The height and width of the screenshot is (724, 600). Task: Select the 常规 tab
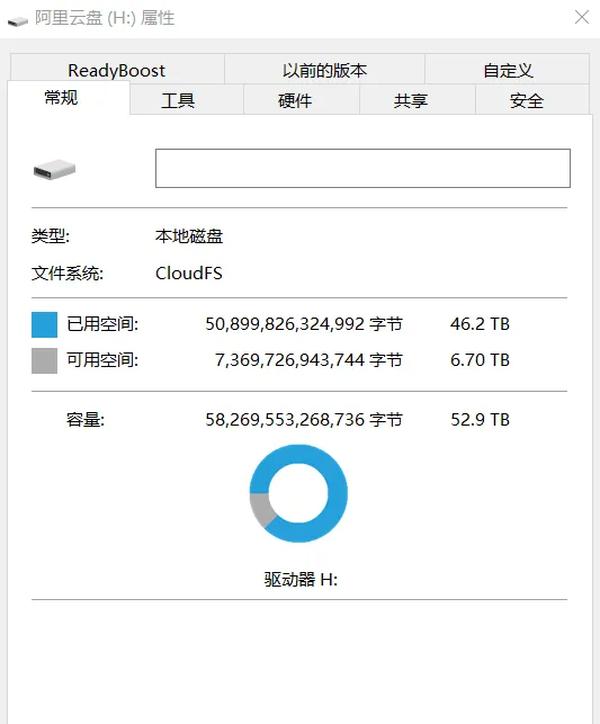(68, 98)
